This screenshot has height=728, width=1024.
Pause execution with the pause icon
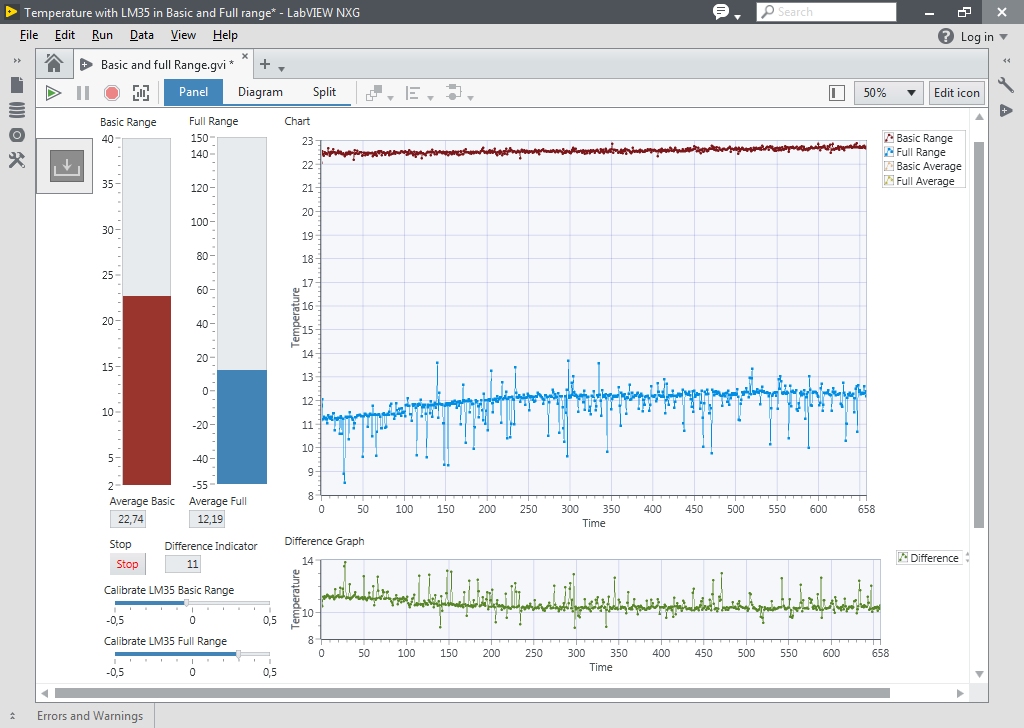(x=83, y=93)
